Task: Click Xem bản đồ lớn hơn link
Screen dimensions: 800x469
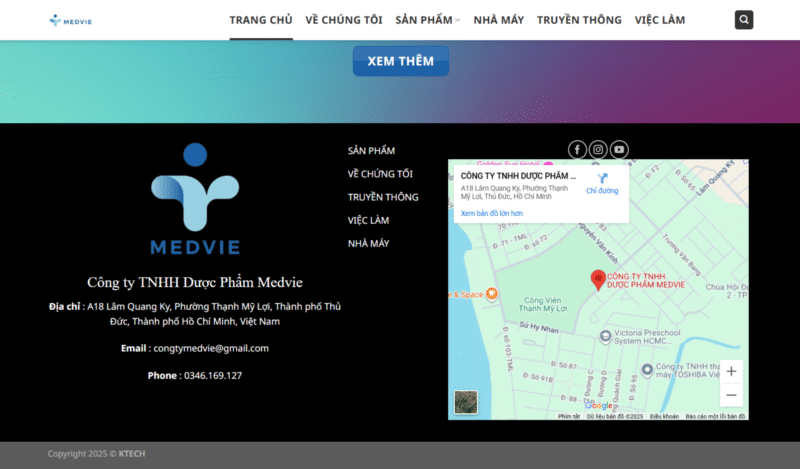Action: coord(492,213)
